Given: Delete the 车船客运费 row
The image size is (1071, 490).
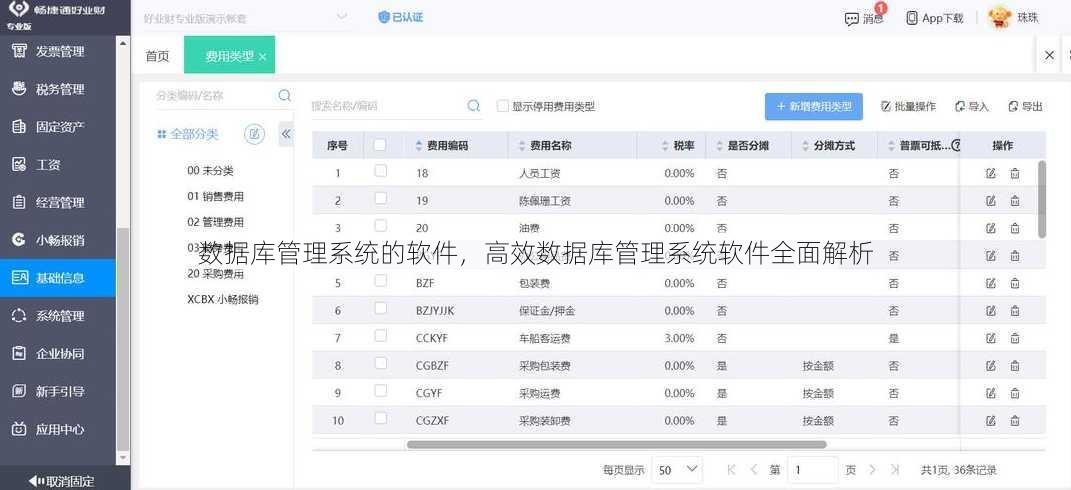Looking at the screenshot, I should pos(1015,338).
